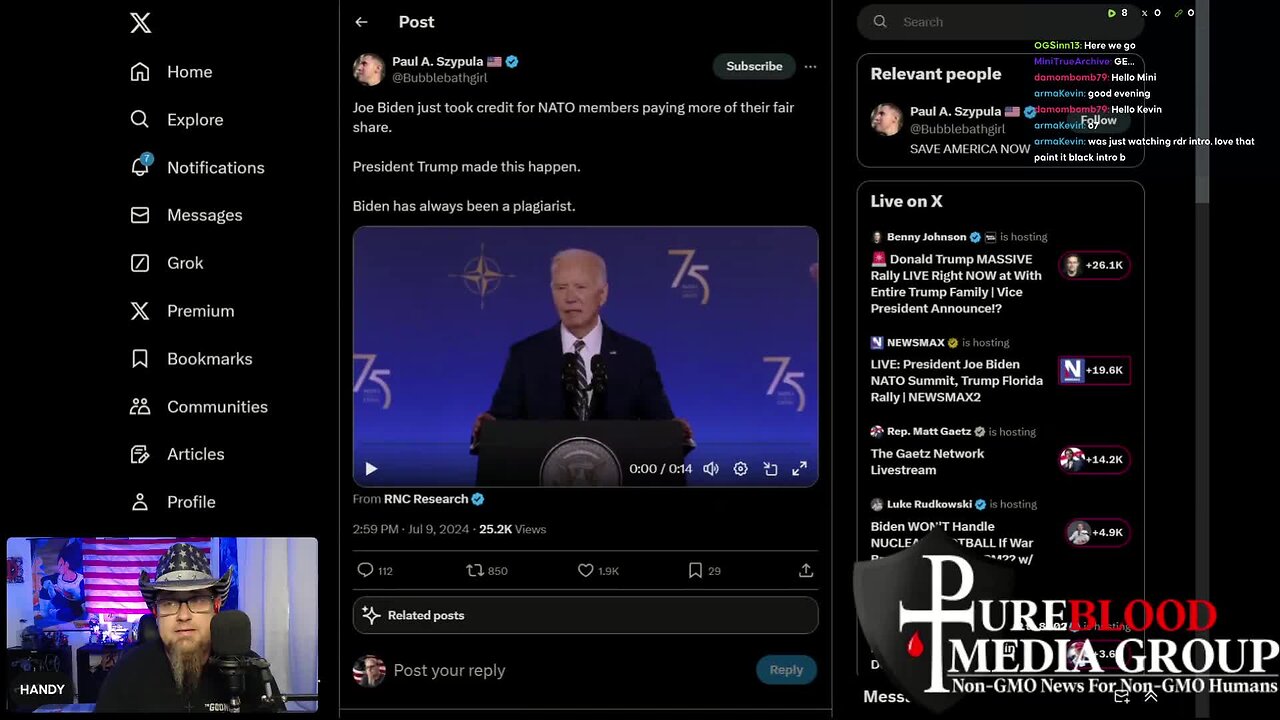1280x720 pixels.
Task: Open Paul A. Szypula under Relevant people
Action: point(954,111)
